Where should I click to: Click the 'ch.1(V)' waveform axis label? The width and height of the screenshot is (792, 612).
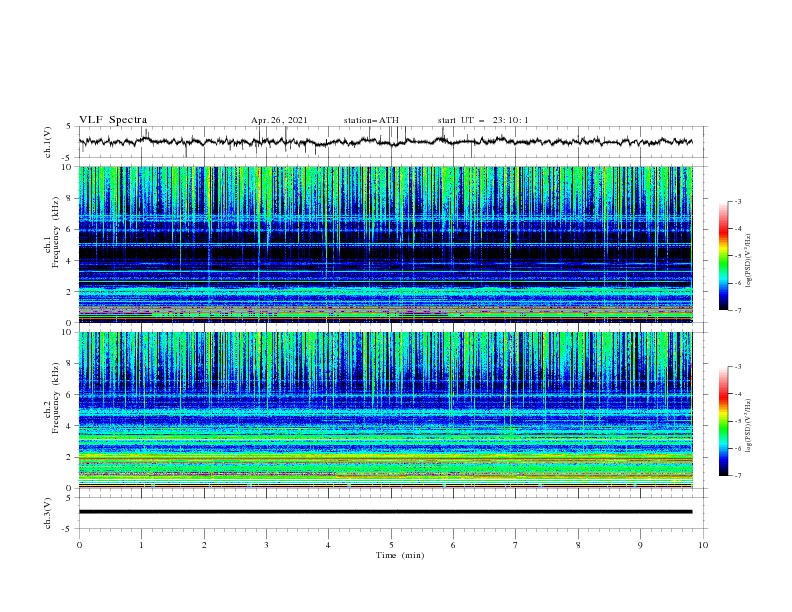point(48,142)
